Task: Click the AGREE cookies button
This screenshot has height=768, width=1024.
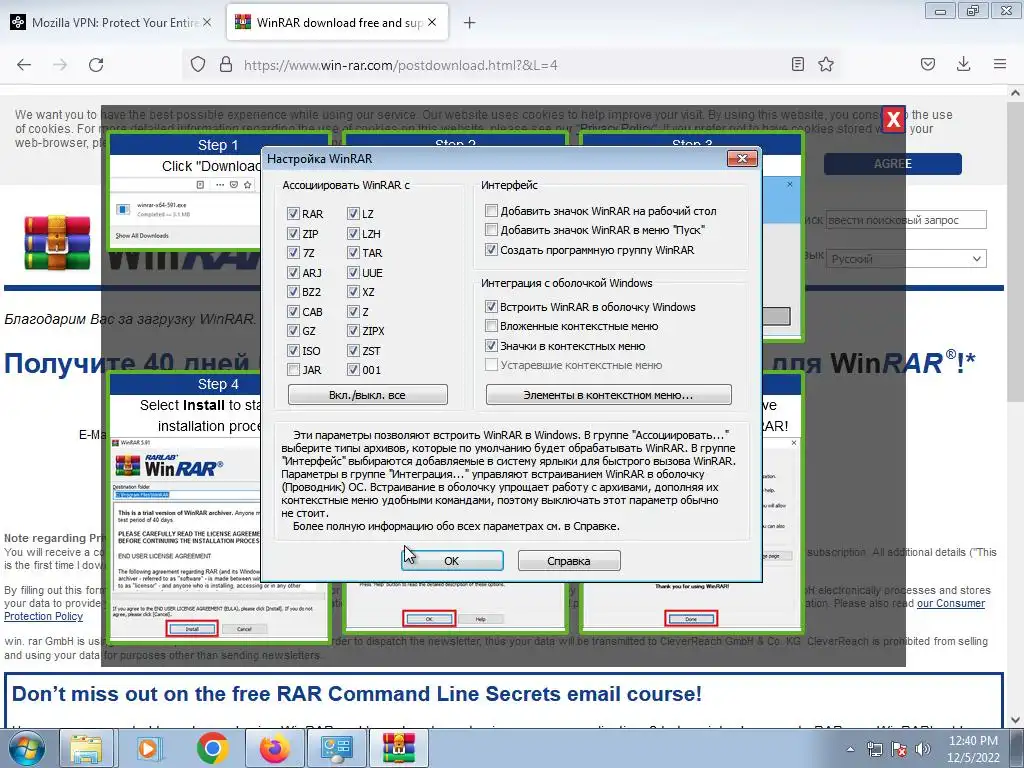Action: [893, 164]
